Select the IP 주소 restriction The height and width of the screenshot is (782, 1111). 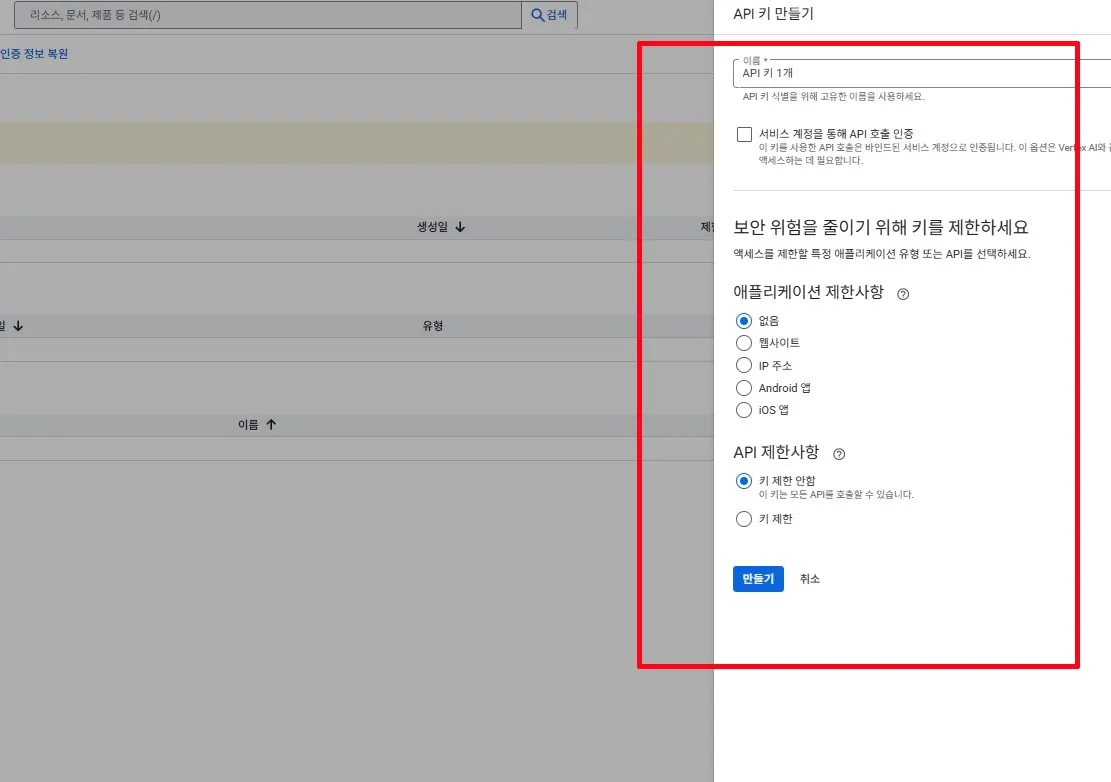tap(743, 365)
